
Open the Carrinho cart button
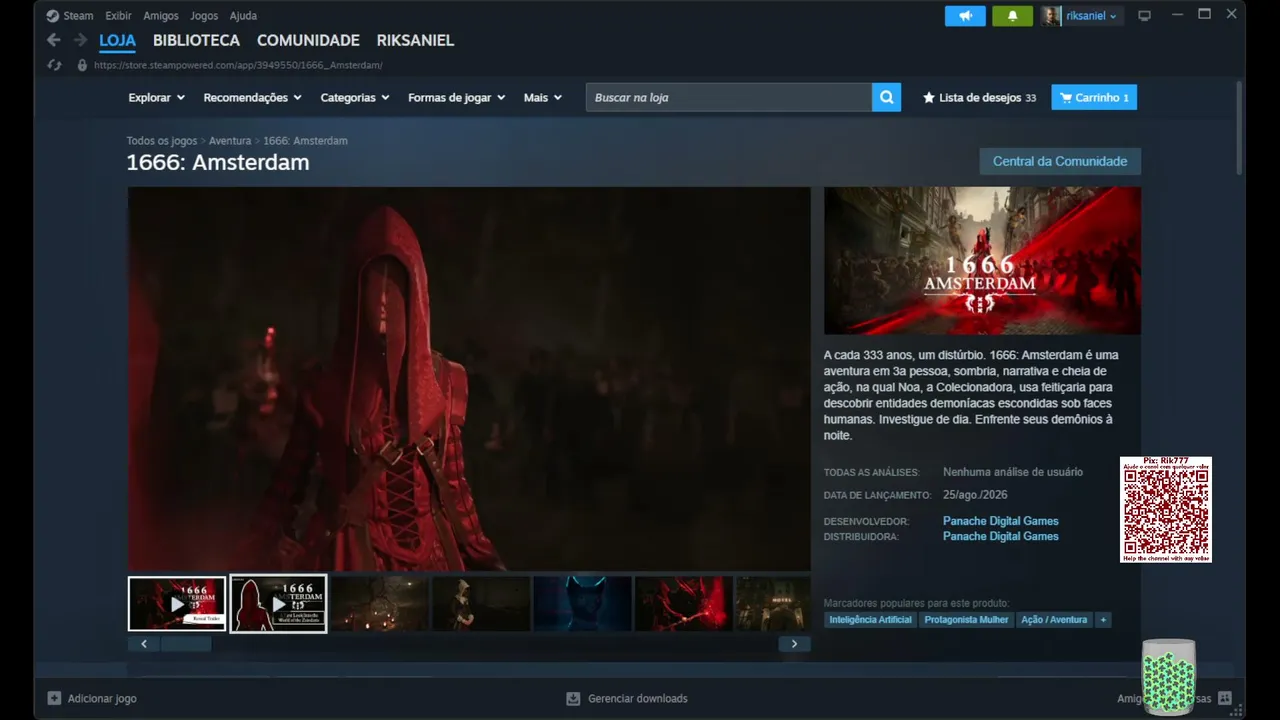(1094, 97)
